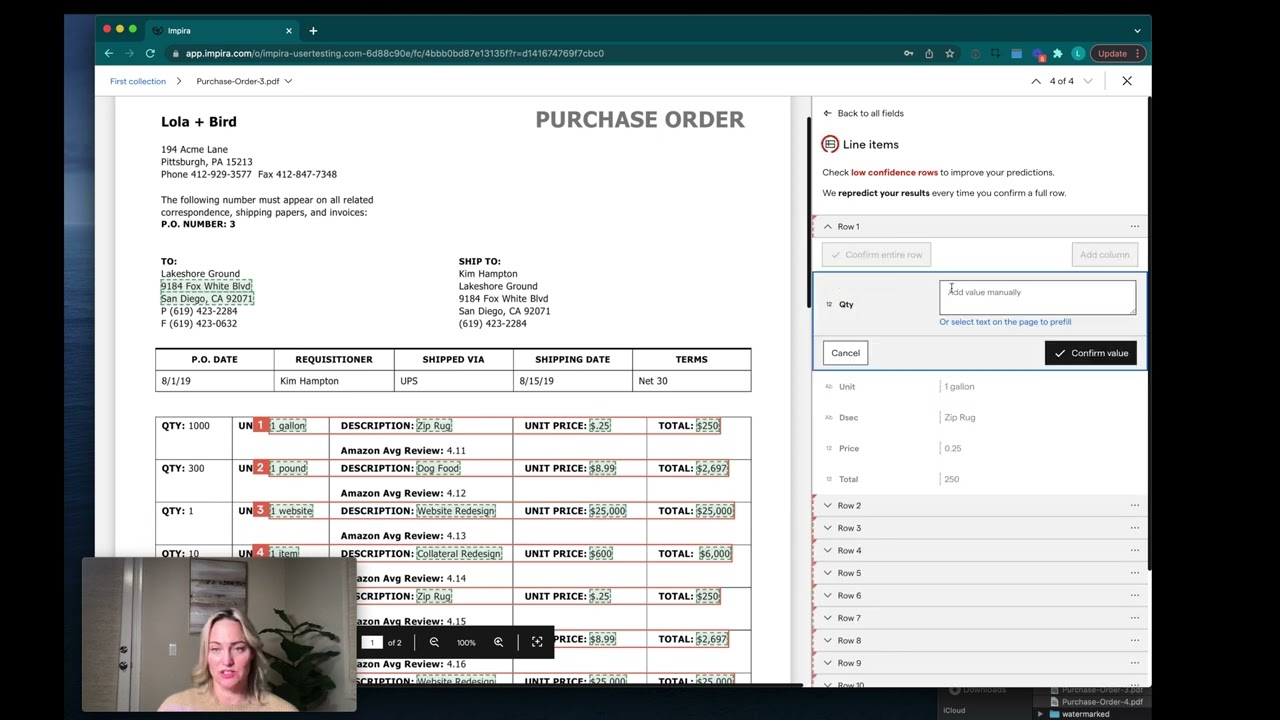1280x720 pixels.
Task: Click Or select text on page link
Action: (x=1005, y=322)
